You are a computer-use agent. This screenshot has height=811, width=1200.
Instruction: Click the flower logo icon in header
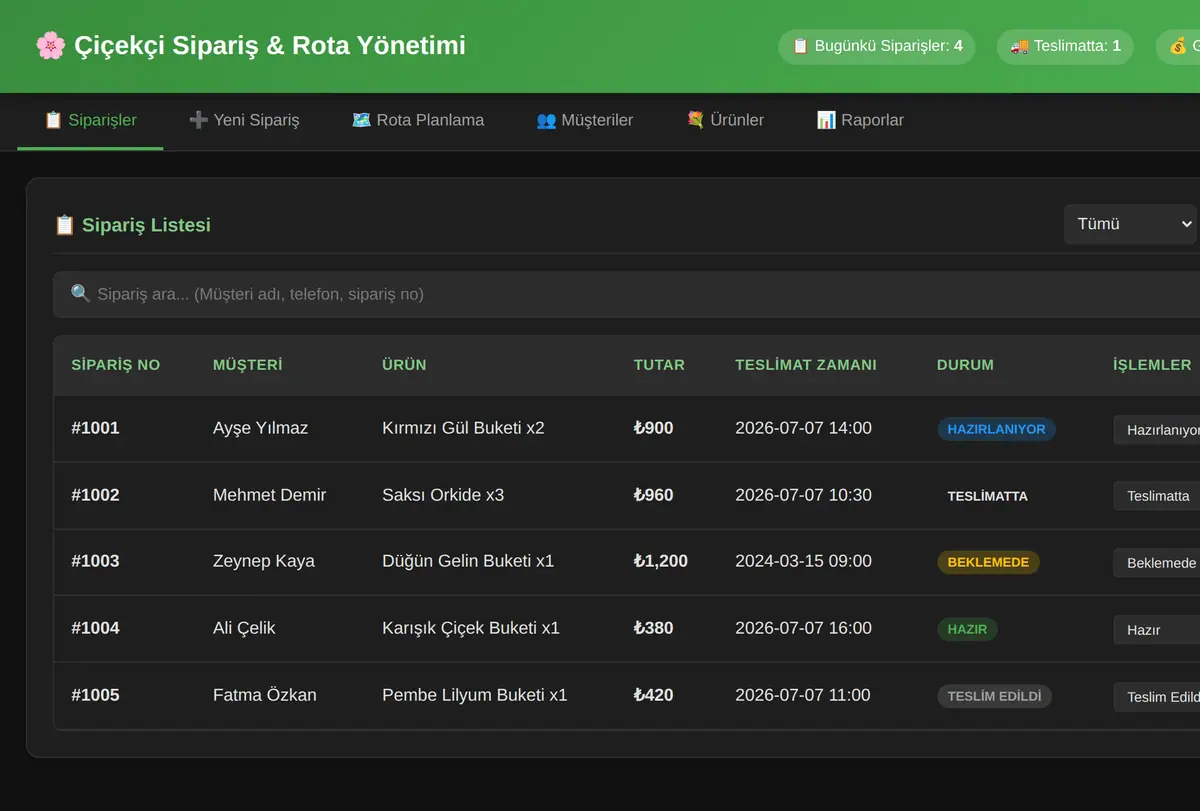point(49,45)
